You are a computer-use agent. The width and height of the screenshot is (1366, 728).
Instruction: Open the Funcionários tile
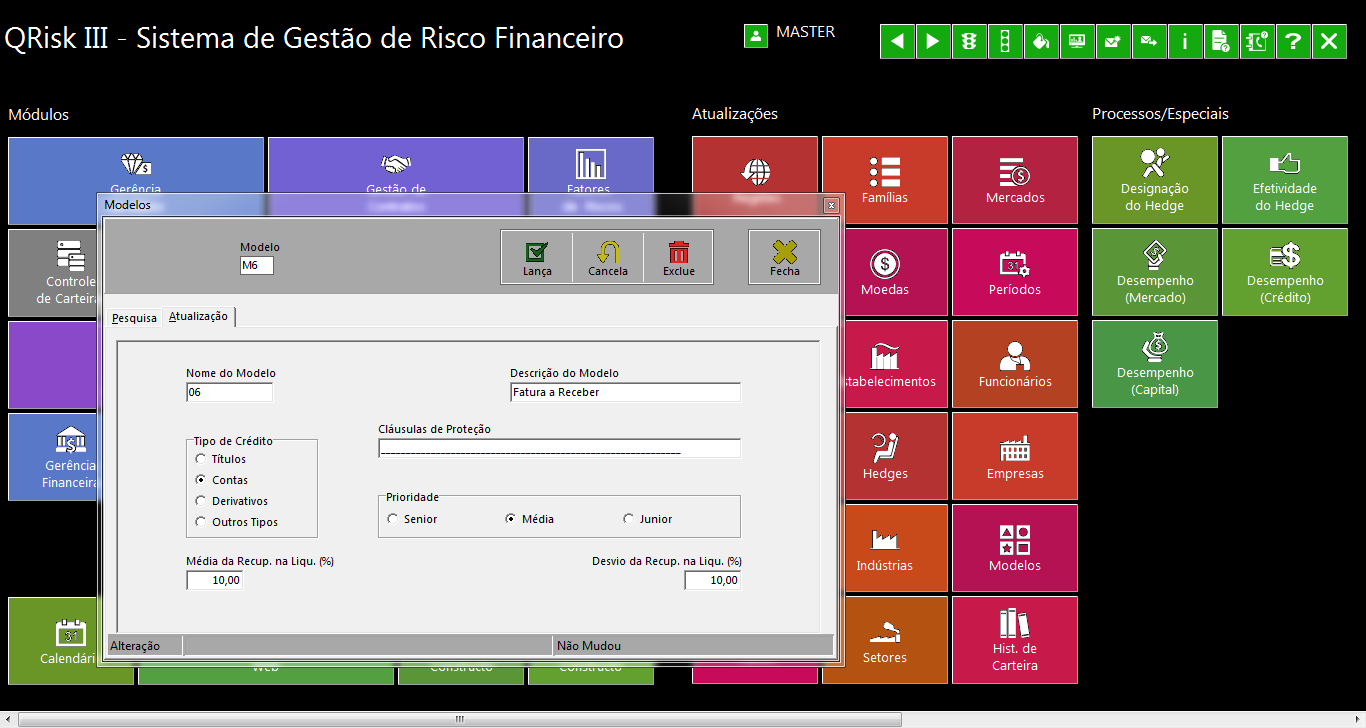click(x=1015, y=364)
